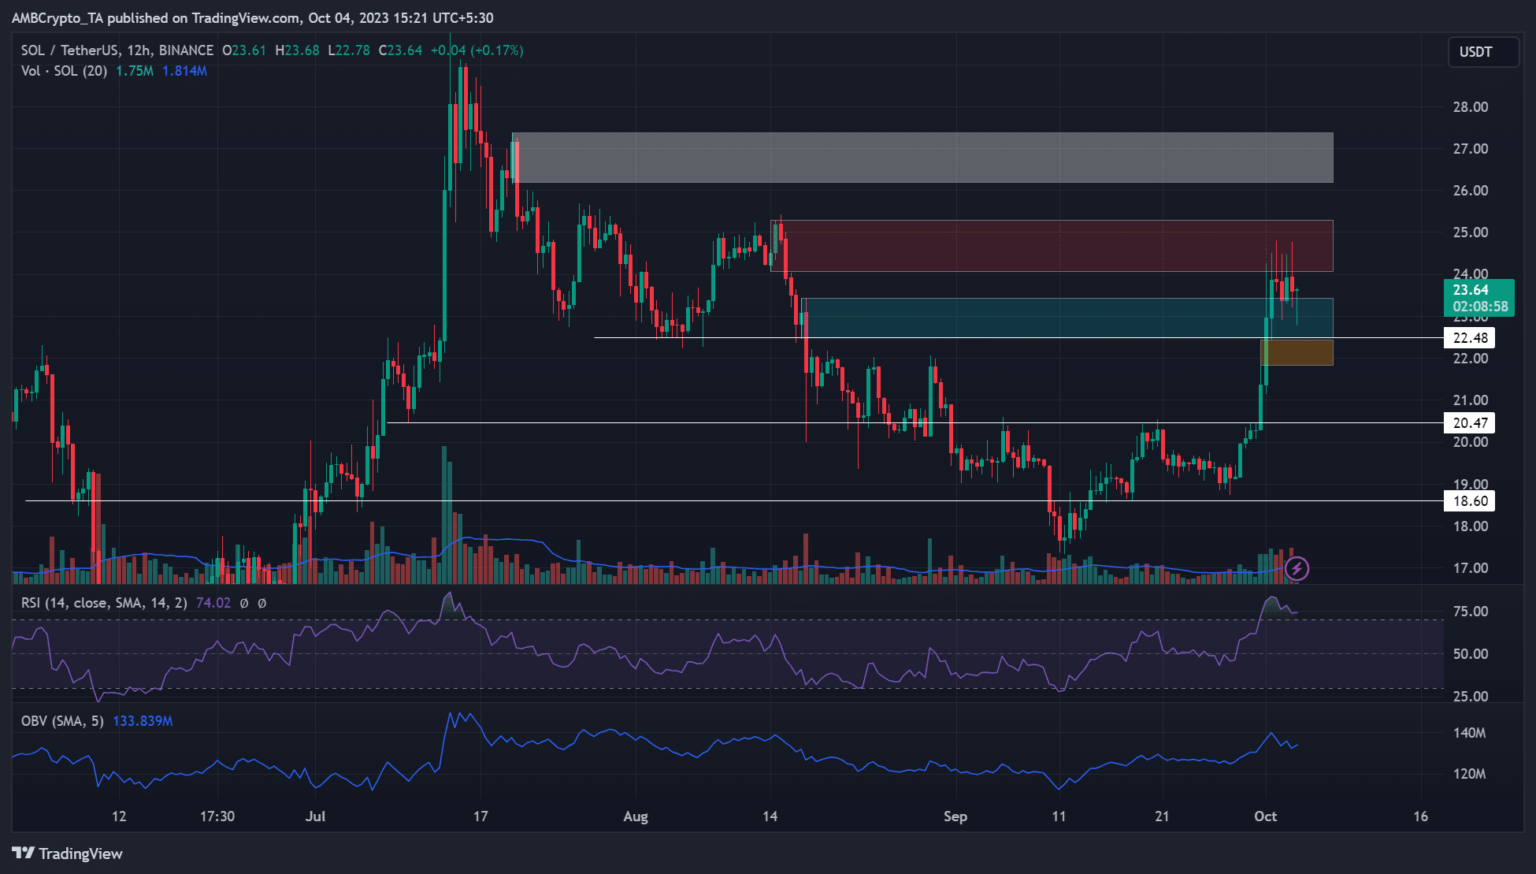Click the 18.60 support level label
The width and height of the screenshot is (1536, 874).
coord(1470,501)
